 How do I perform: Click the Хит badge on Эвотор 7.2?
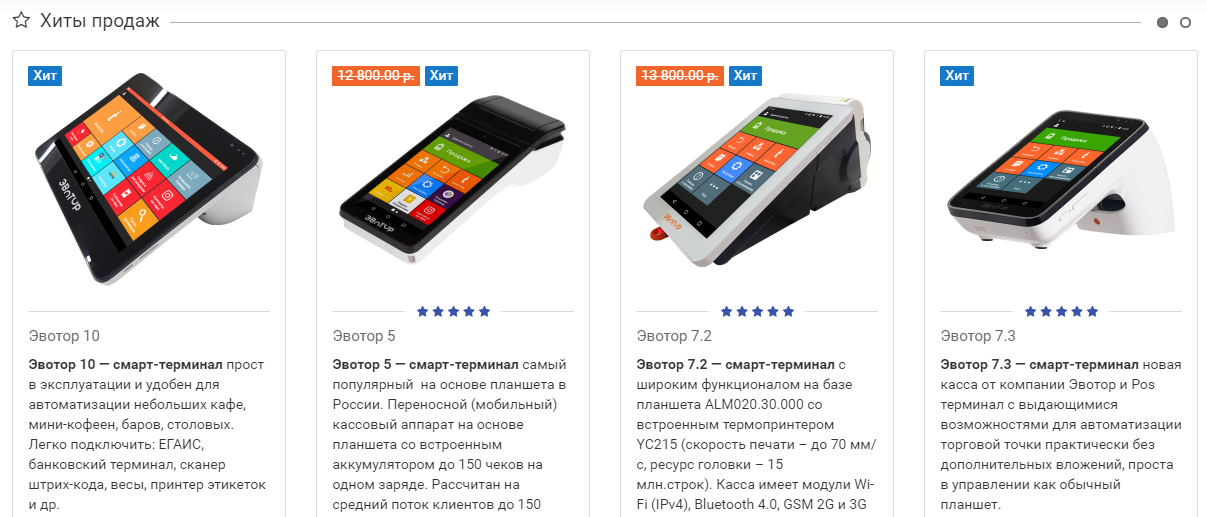(745, 75)
